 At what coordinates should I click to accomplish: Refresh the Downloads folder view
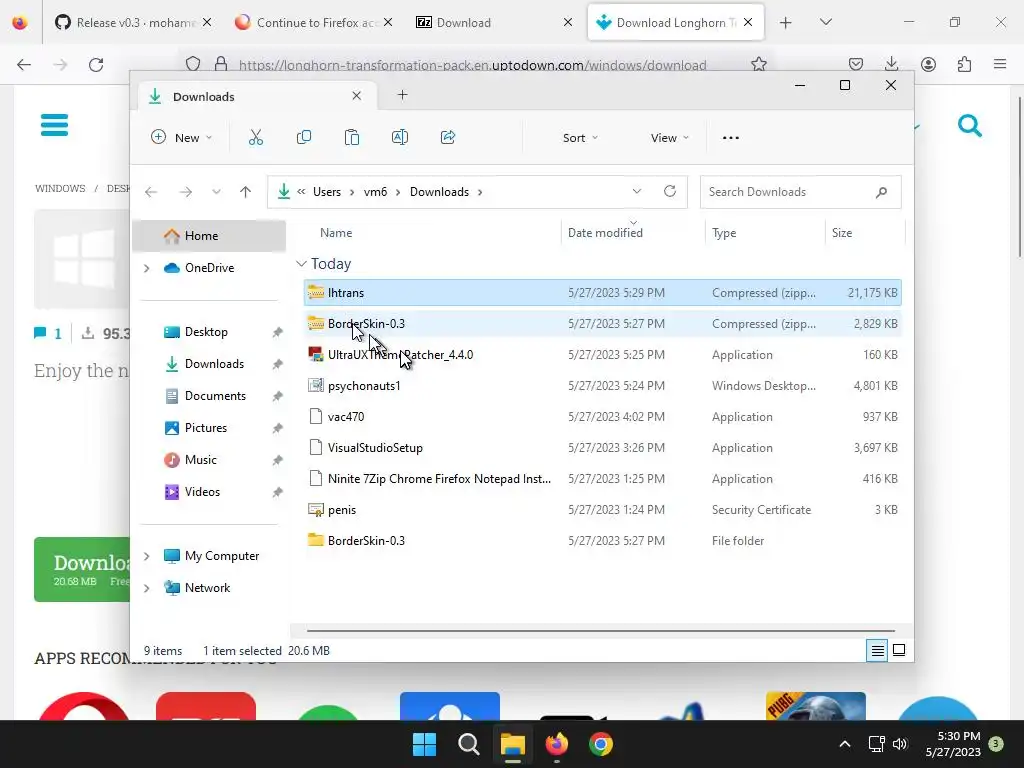coord(669,191)
